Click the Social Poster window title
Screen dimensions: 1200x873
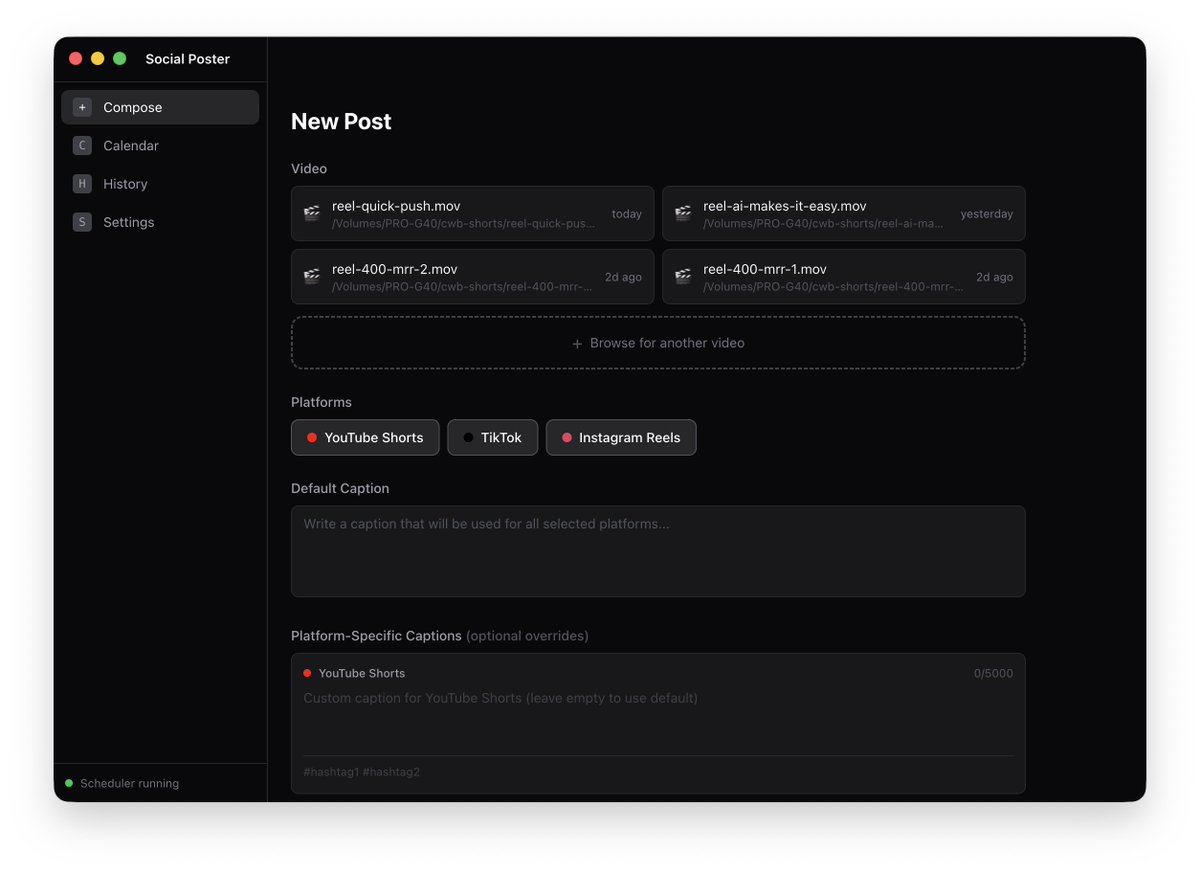(188, 59)
